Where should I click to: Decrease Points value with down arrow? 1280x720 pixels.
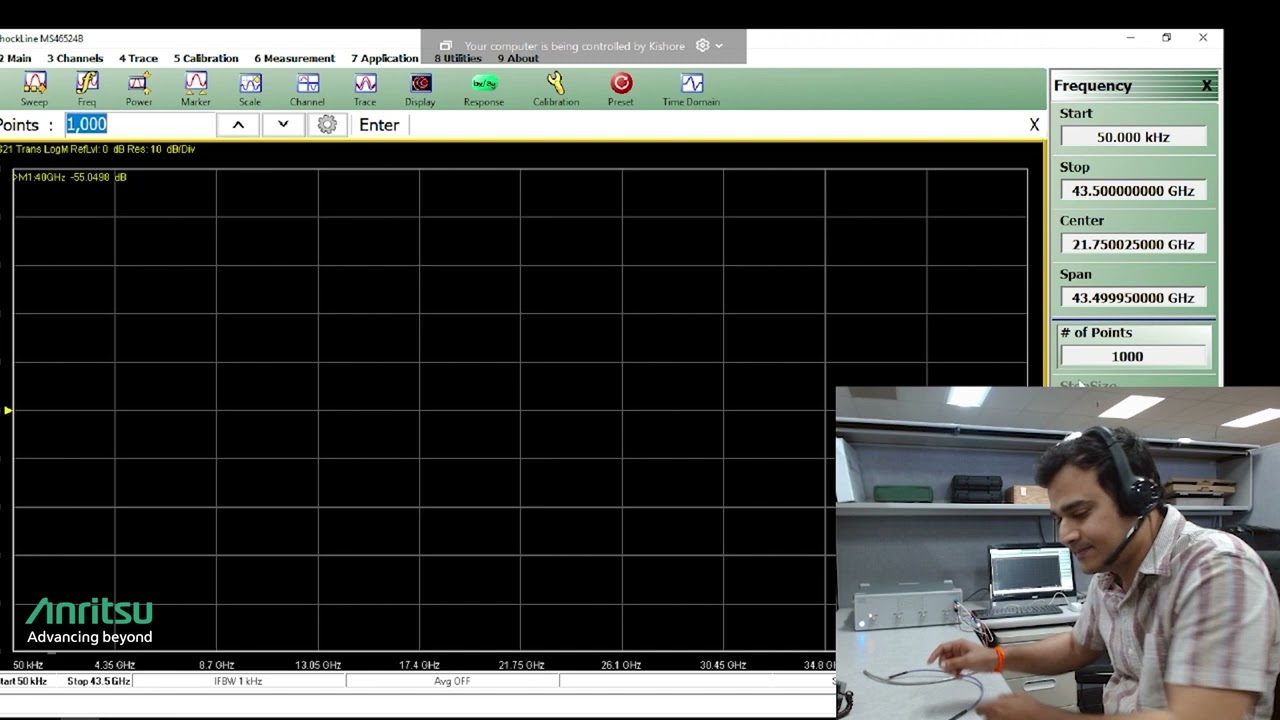click(283, 124)
